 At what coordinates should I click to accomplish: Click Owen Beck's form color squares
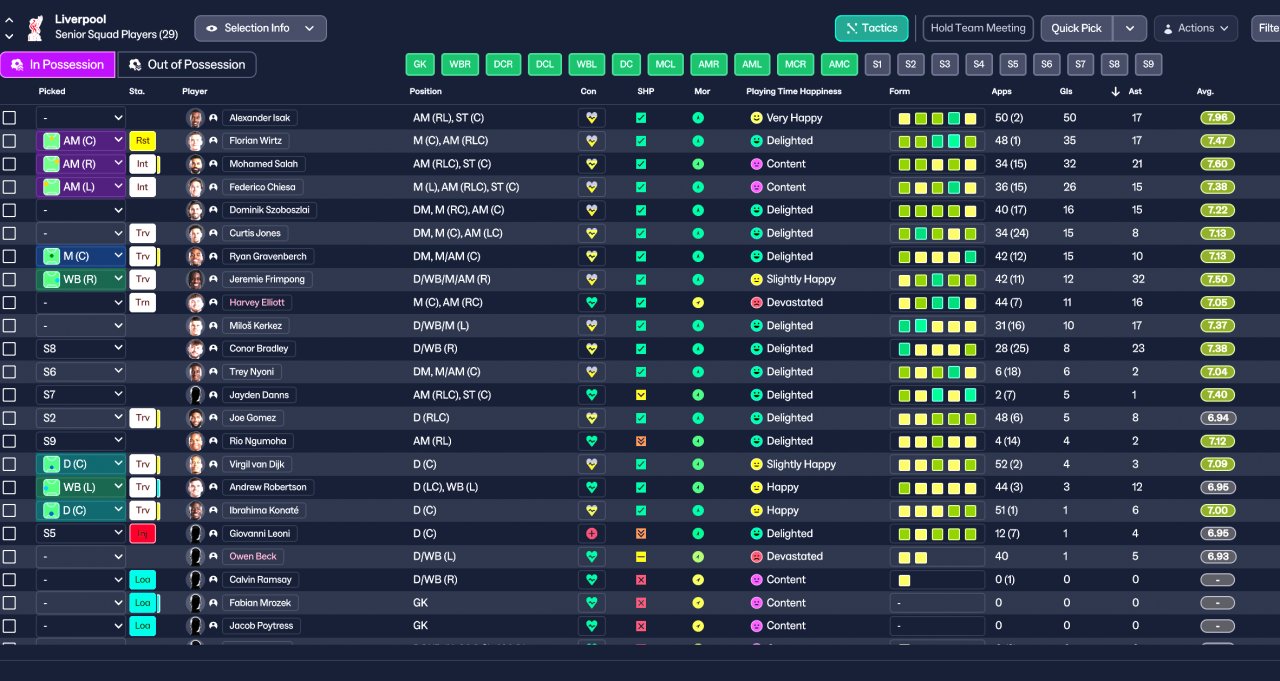[937, 556]
